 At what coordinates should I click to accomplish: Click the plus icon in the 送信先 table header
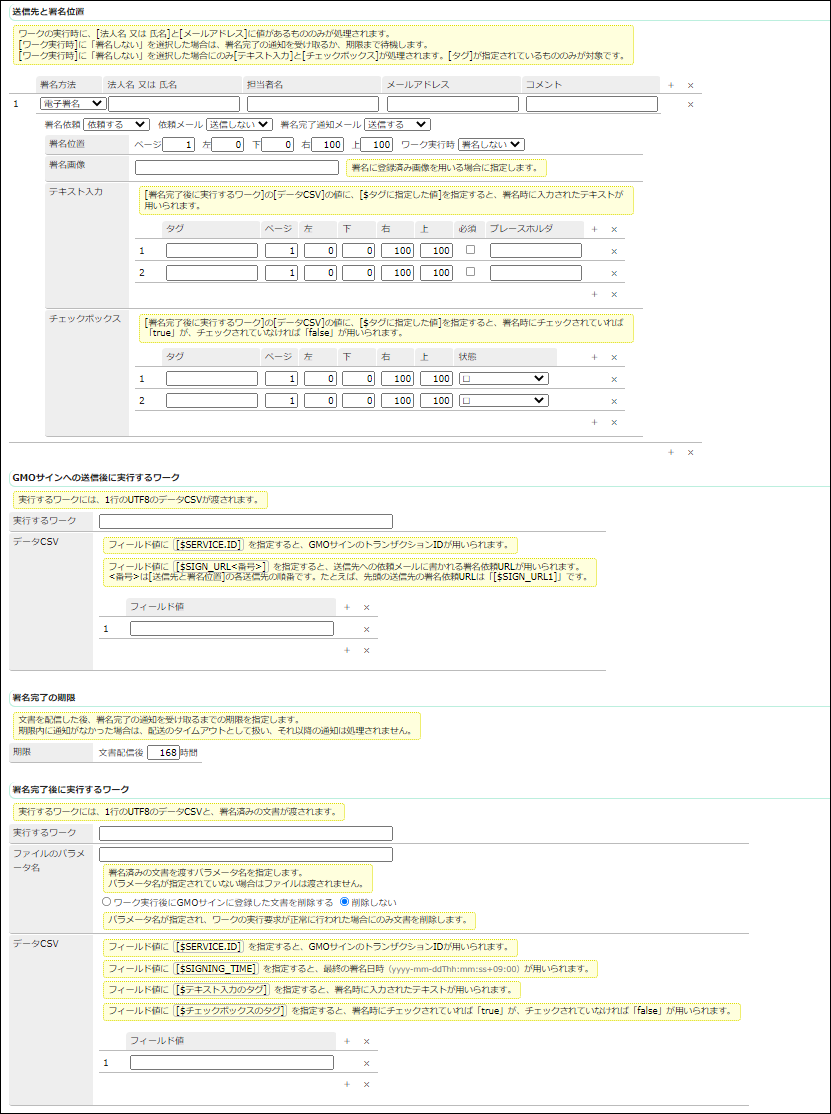coord(671,86)
